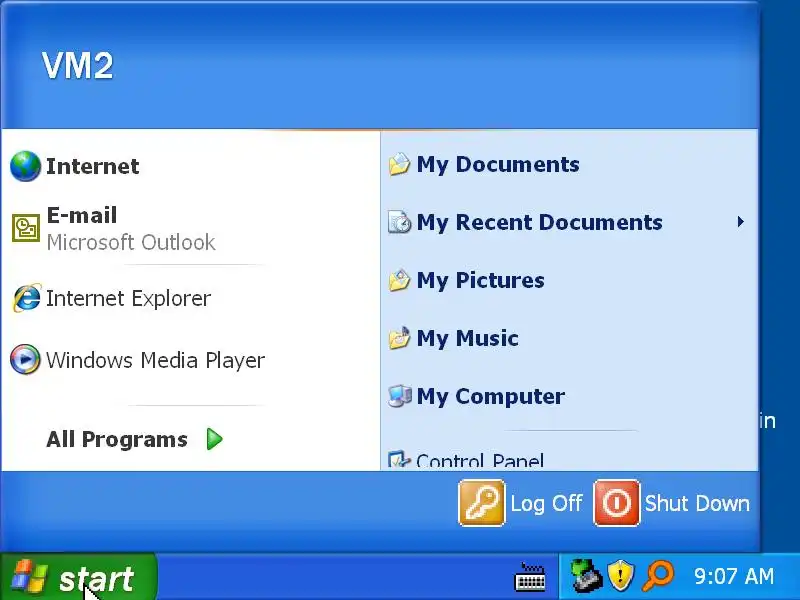Click the My Music folder icon
Screen dimensions: 800x600
pos(399,338)
